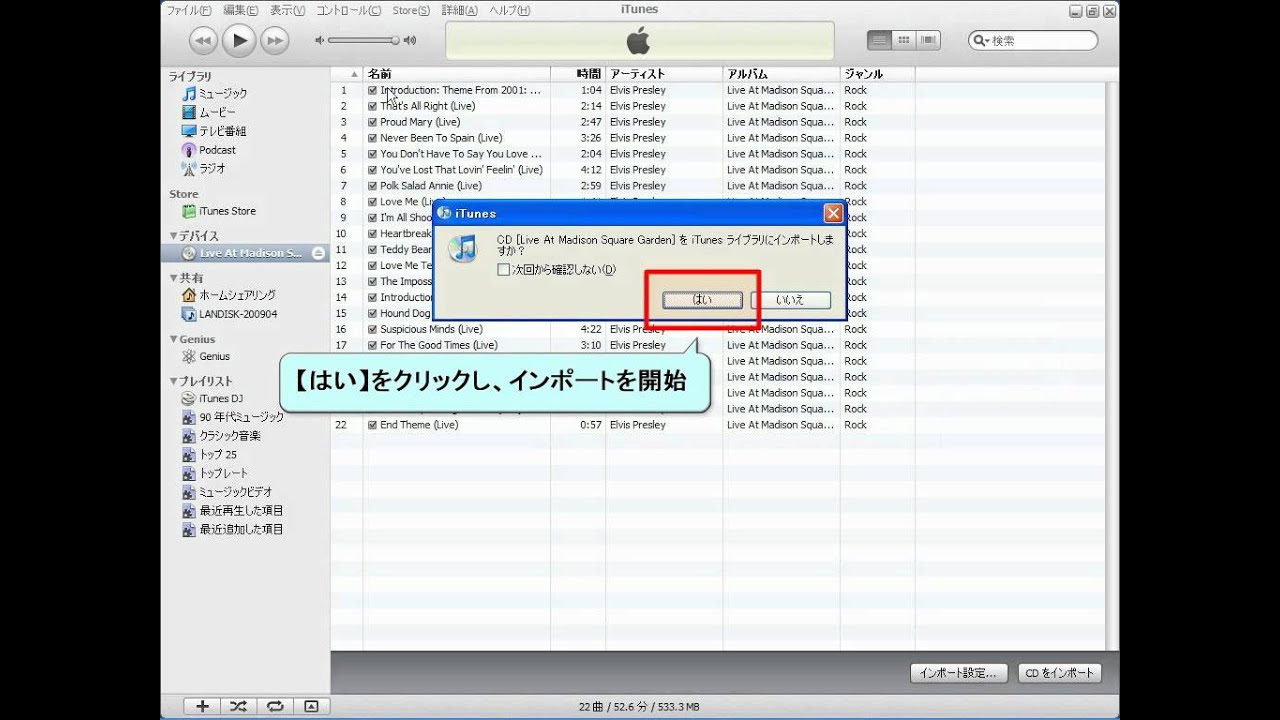Open ミュージックビデオ playlist
Image resolution: width=1280 pixels, height=720 pixels.
pyautogui.click(x=227, y=492)
